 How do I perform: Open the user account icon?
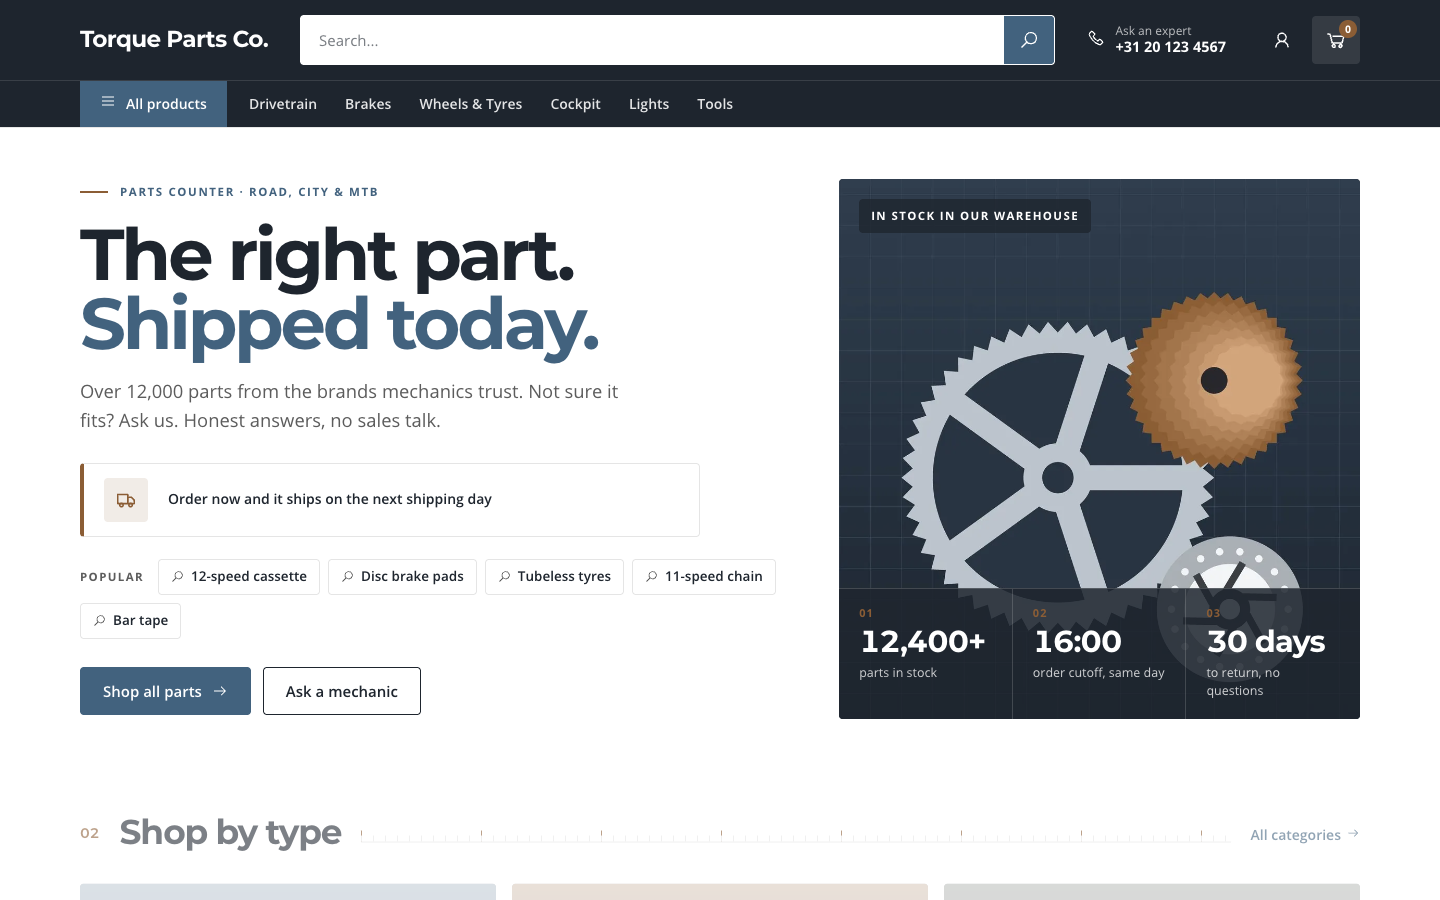click(1282, 40)
